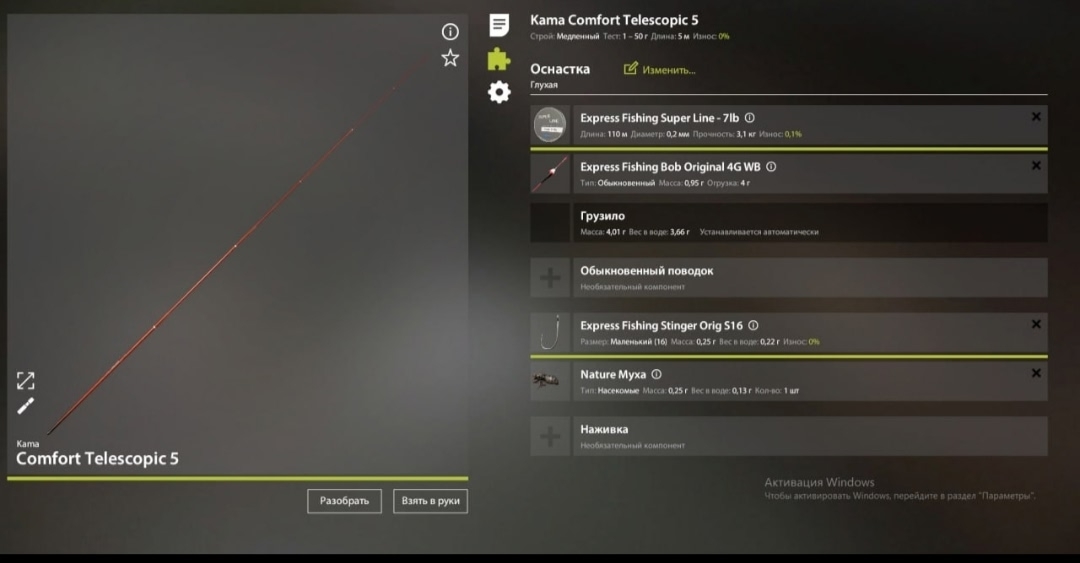Add a Наживка bait component
Screen dimensions: 1080x563
(789, 436)
